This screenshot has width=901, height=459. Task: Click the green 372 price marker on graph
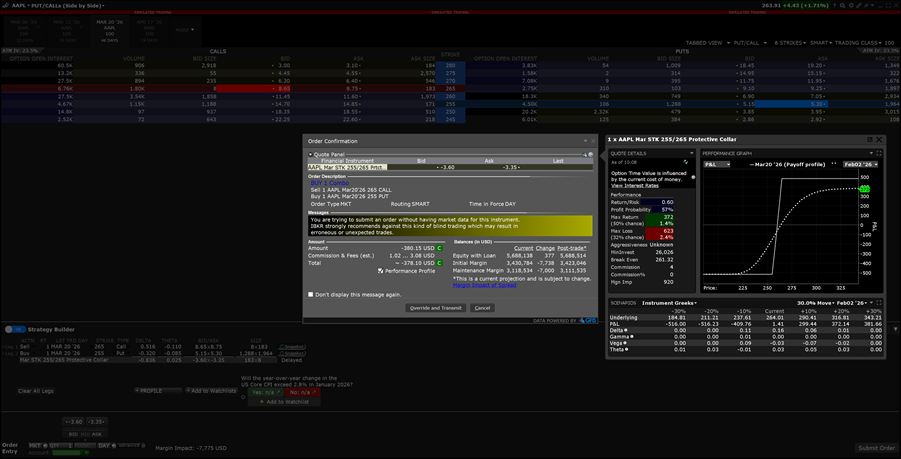click(x=864, y=188)
